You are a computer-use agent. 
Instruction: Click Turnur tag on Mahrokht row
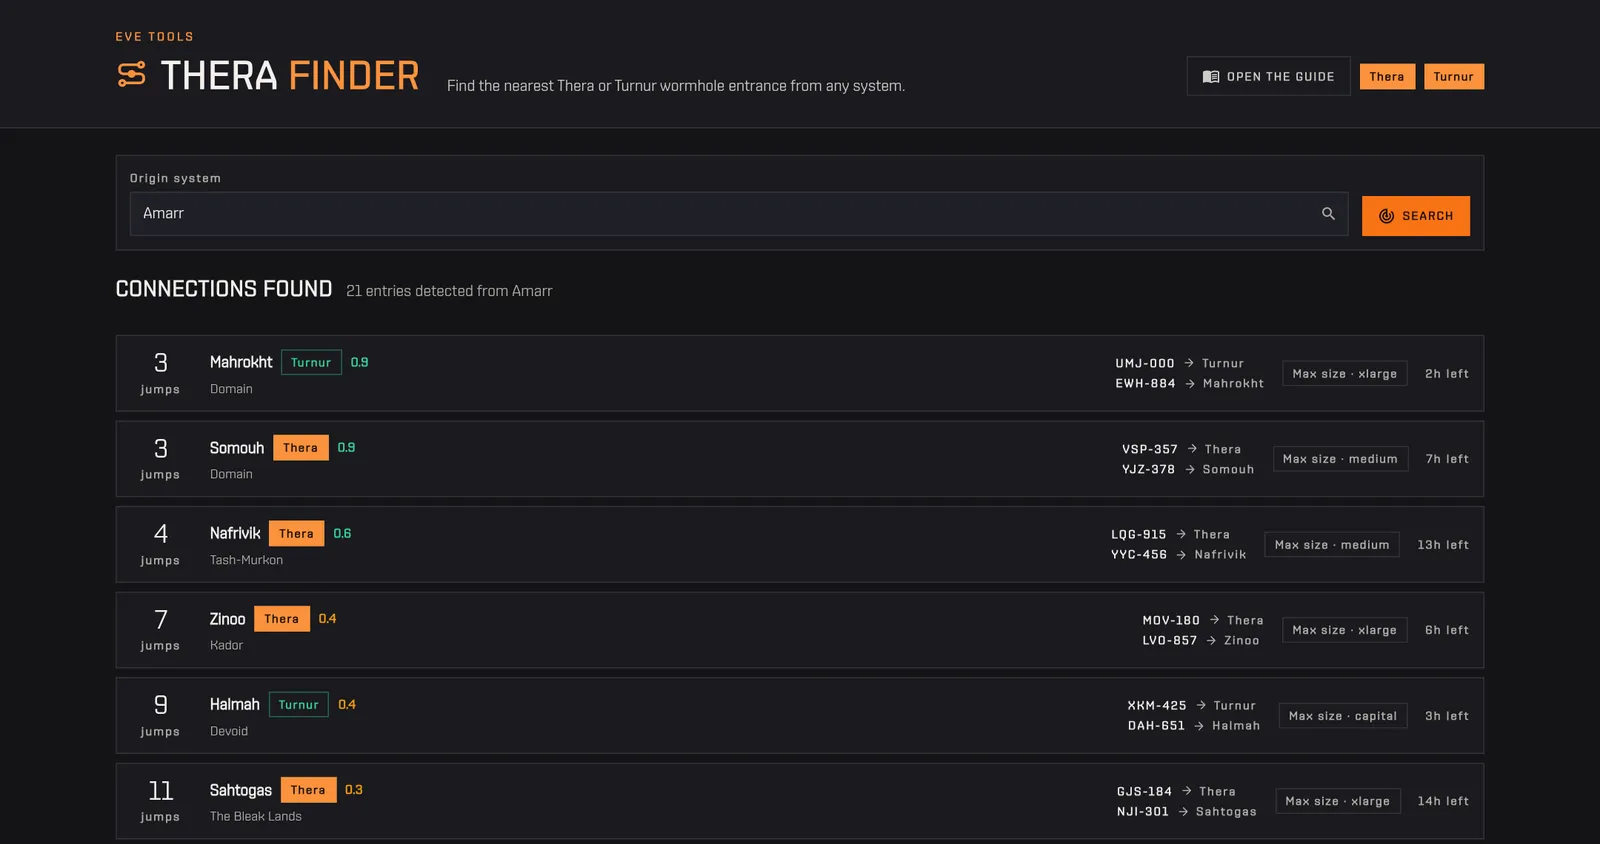(x=311, y=362)
